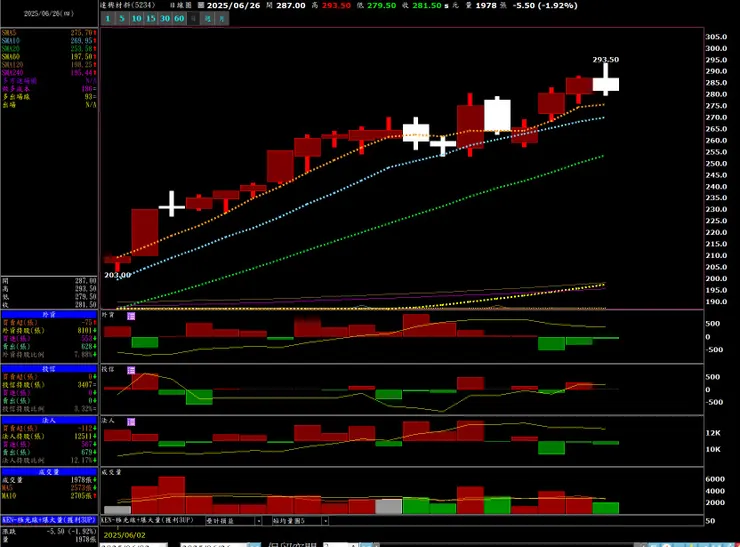Image resolution: width=740 pixels, height=547 pixels.
Task: Click the MA10 volume value 2705張
Action: (81, 496)
